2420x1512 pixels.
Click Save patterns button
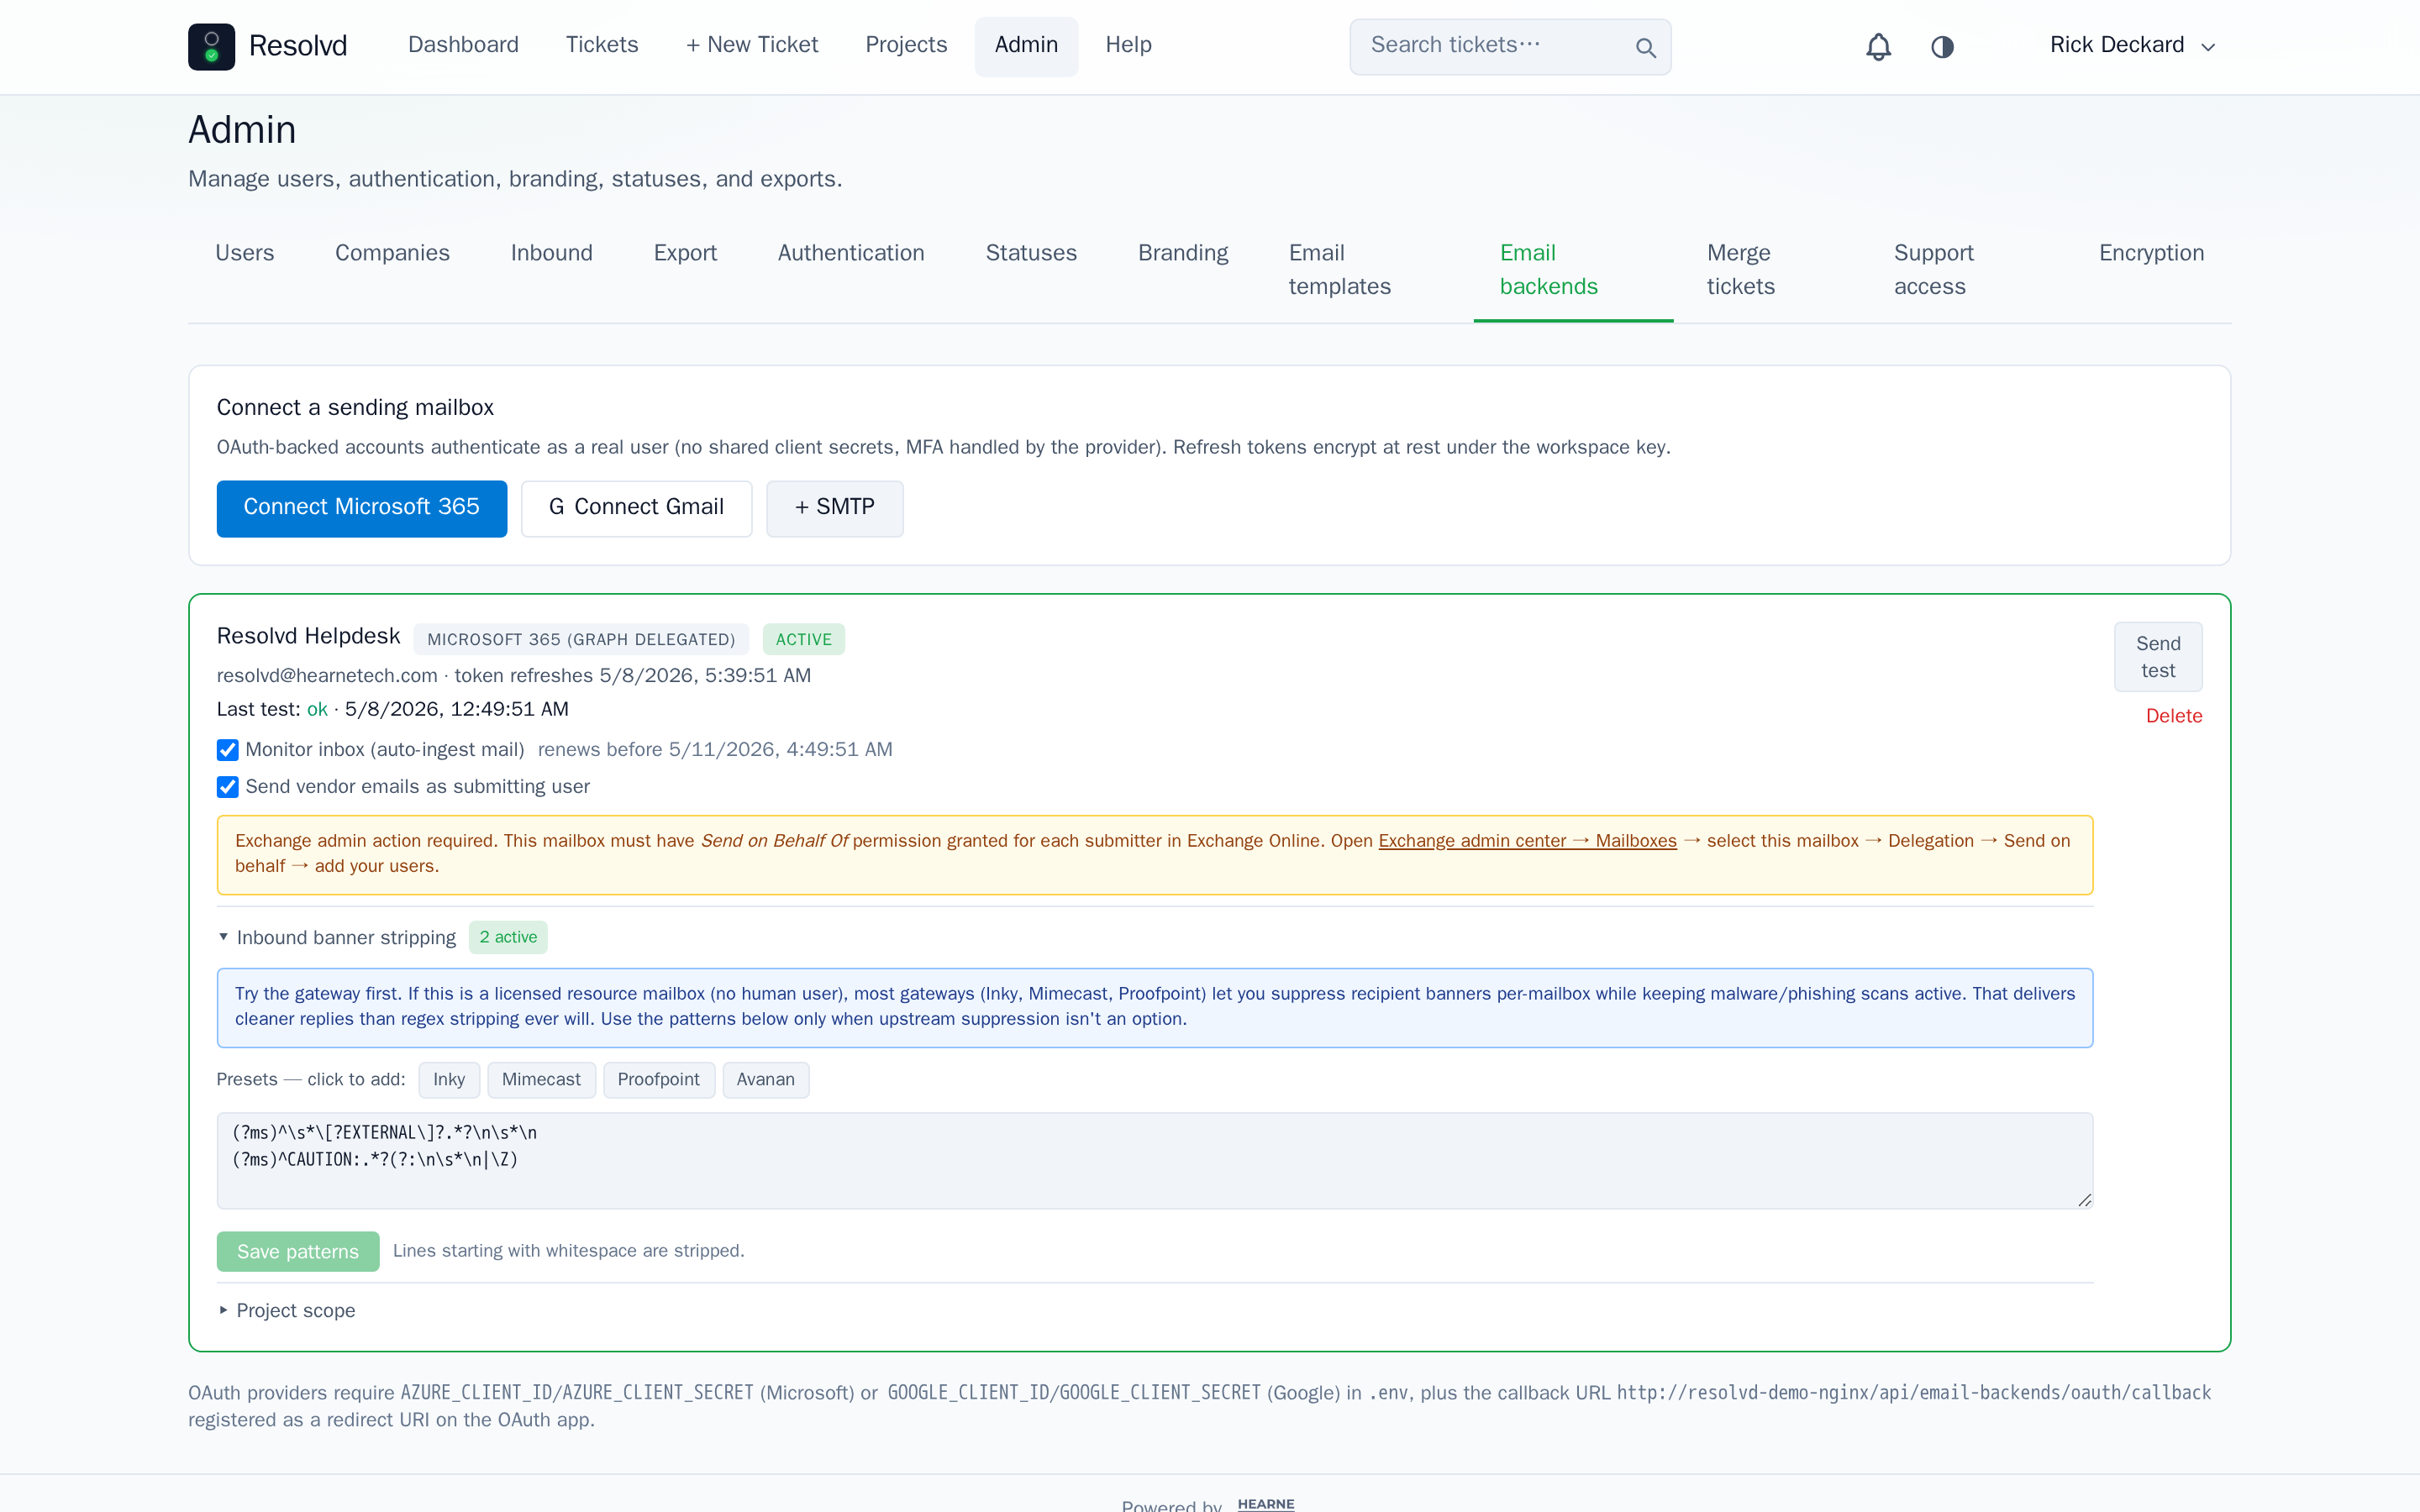(x=298, y=1251)
